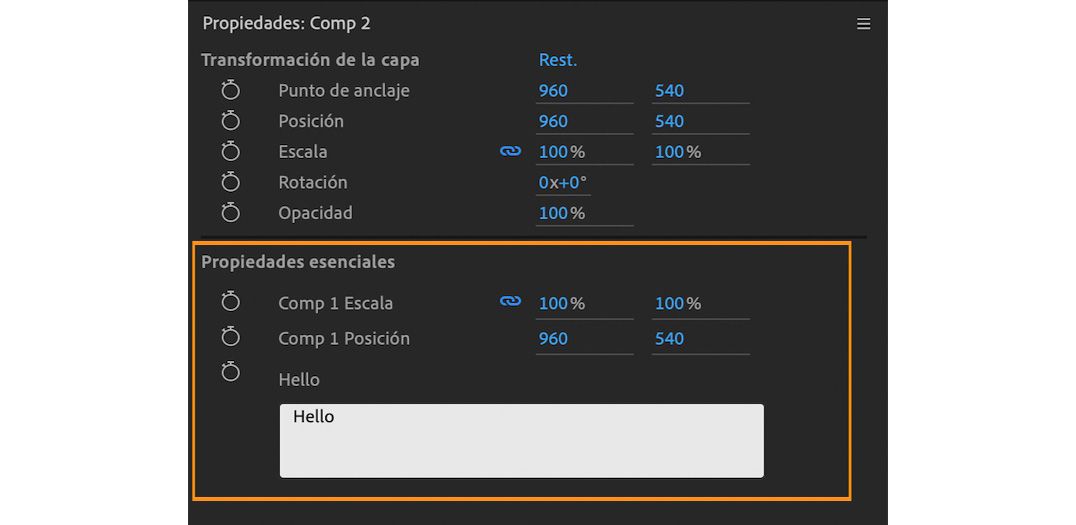Toggle the Comp 1 Posición stopwatch
1076x525 pixels.
point(231,338)
